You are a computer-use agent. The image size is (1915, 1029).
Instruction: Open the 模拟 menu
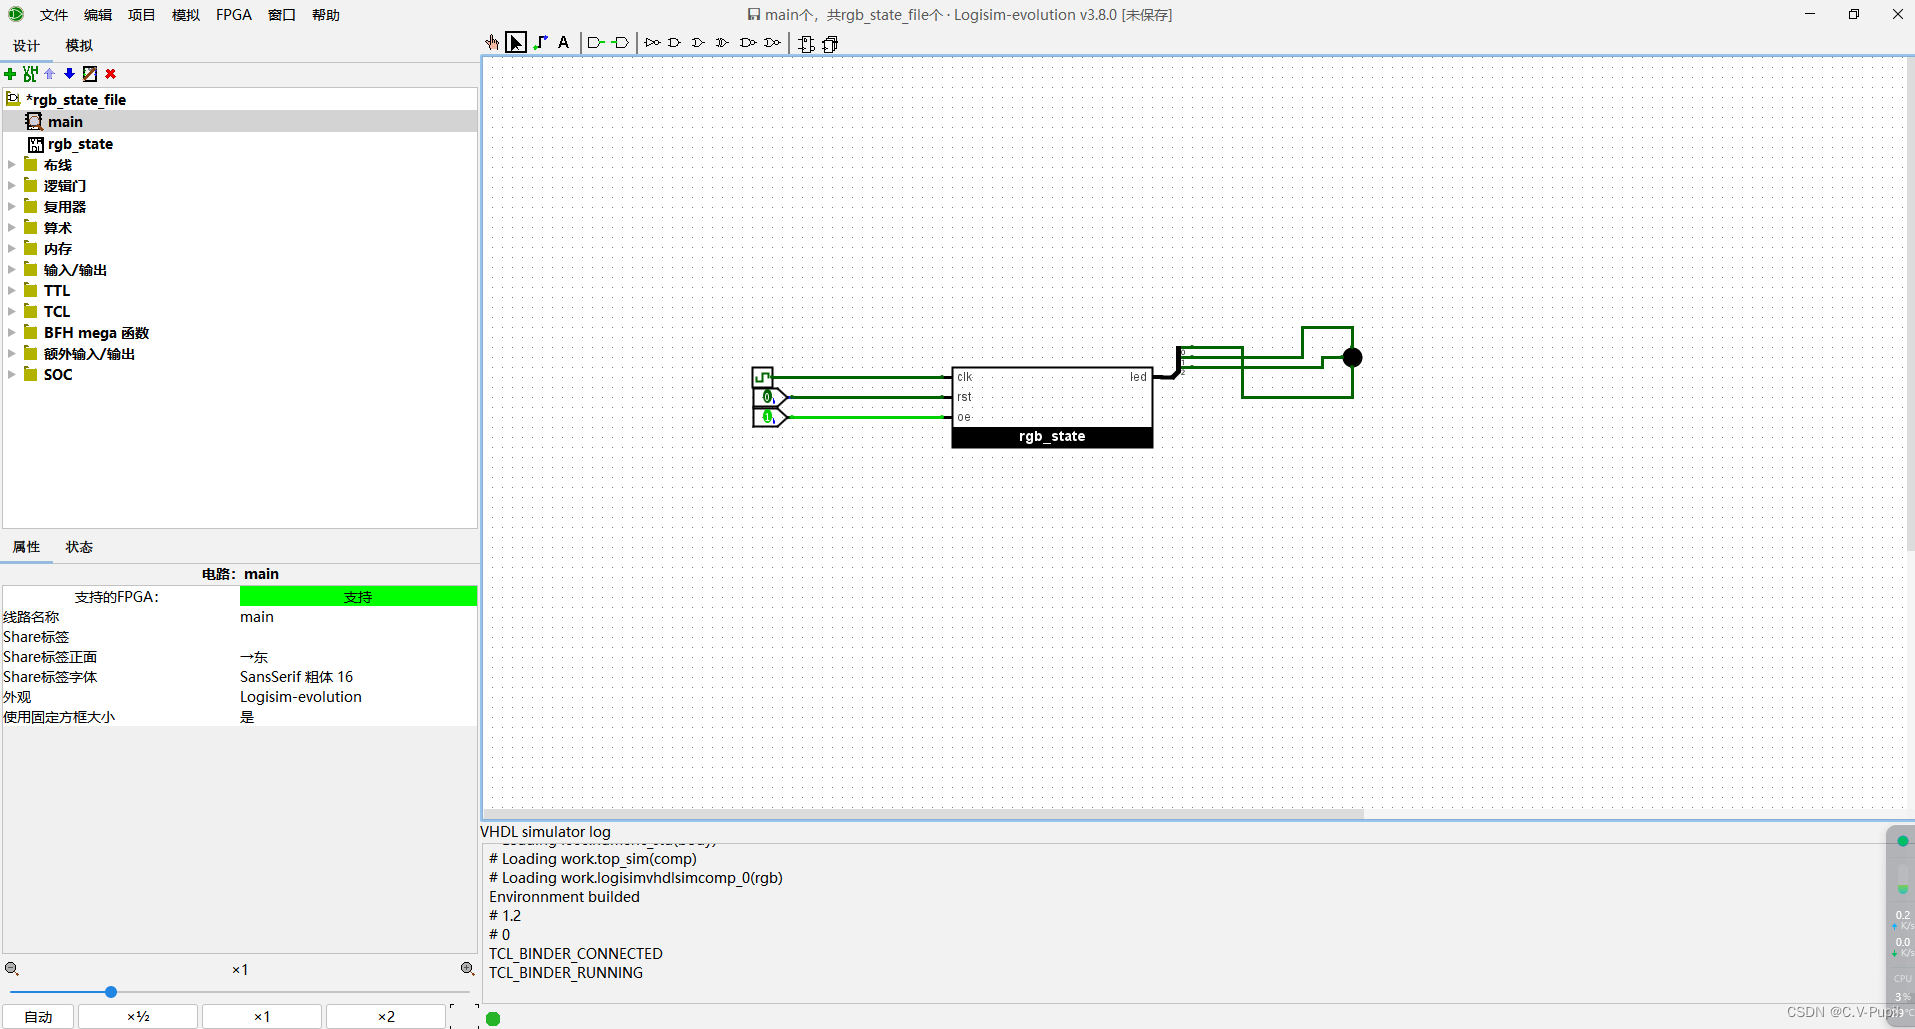click(186, 15)
